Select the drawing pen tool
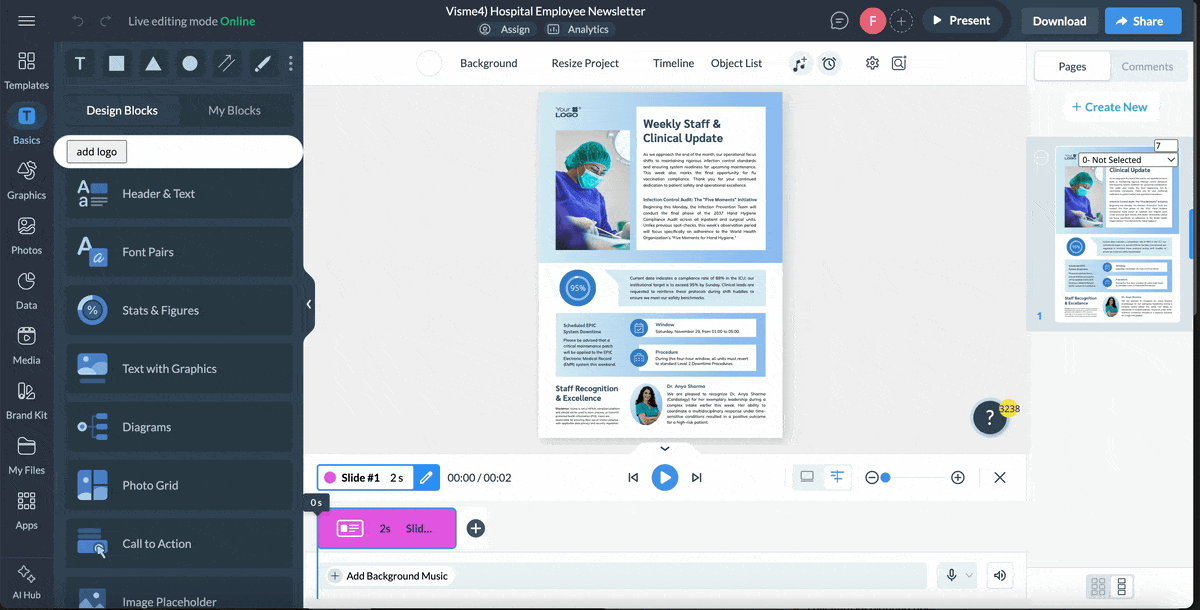The height and width of the screenshot is (610, 1200). point(262,63)
